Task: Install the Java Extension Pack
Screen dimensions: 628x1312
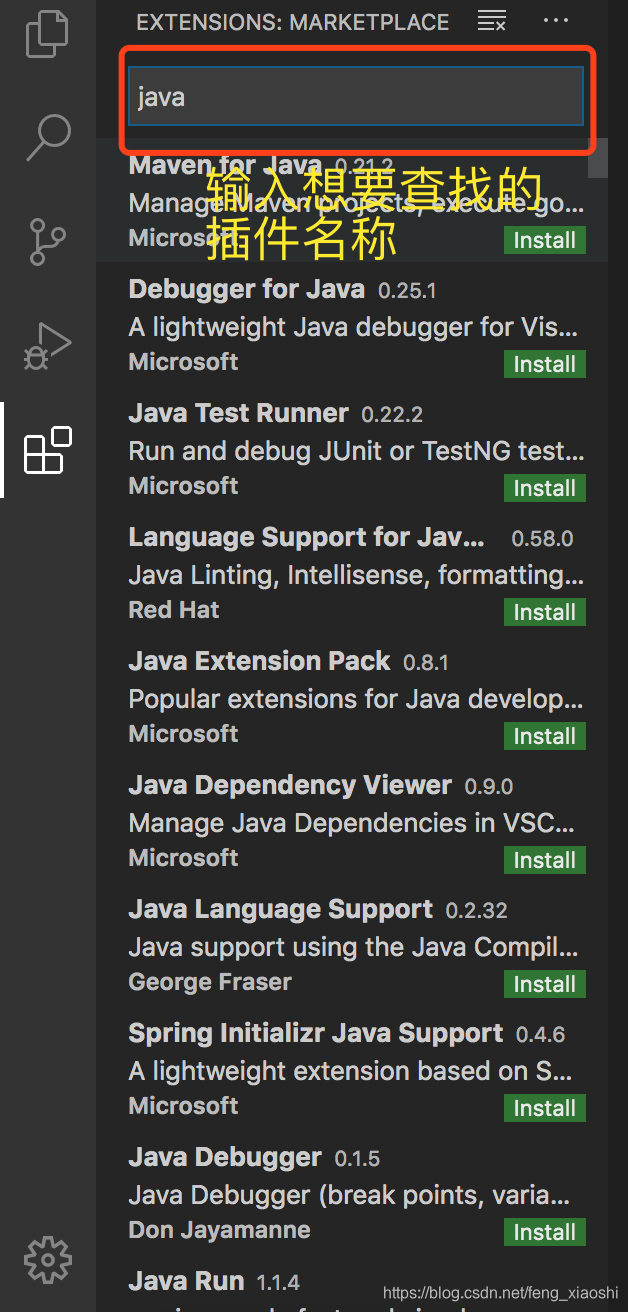Action: (x=545, y=736)
